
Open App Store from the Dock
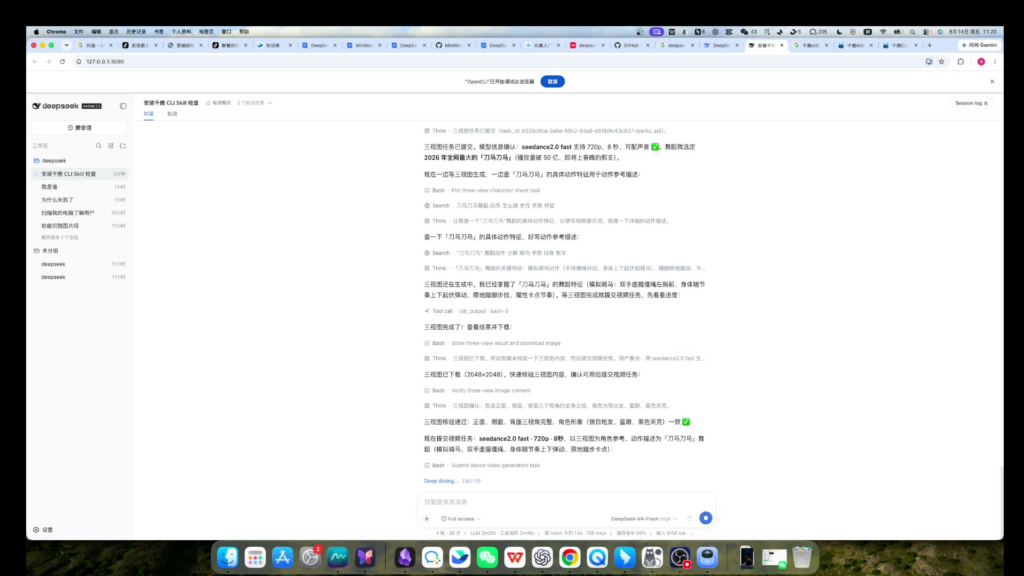pos(283,557)
